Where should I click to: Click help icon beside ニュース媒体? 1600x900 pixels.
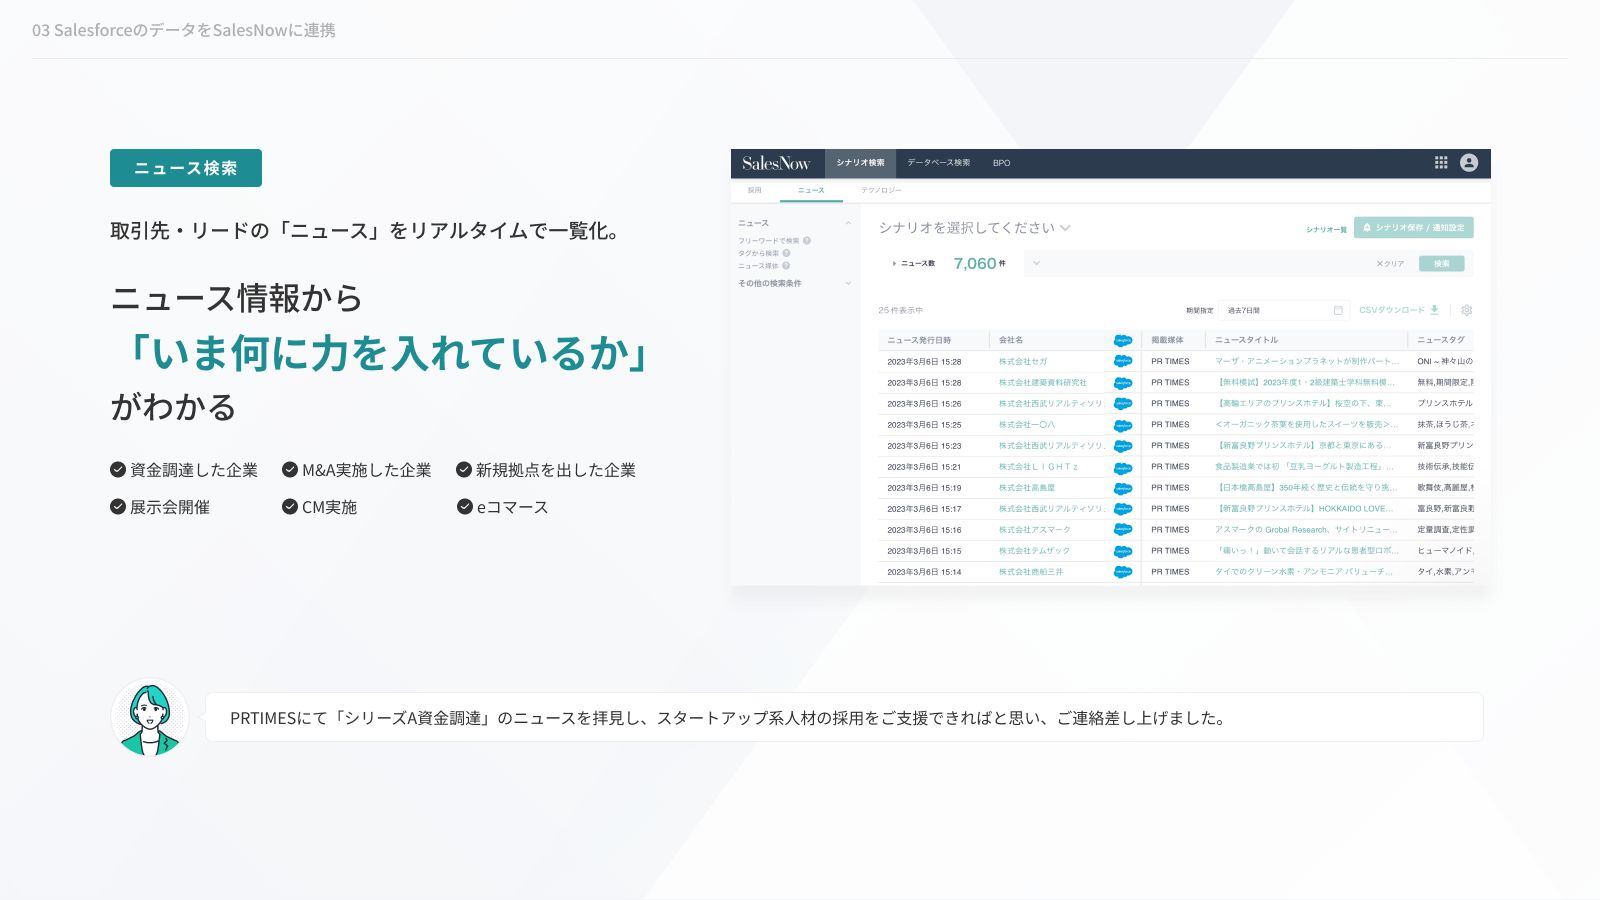pyautogui.click(x=786, y=266)
